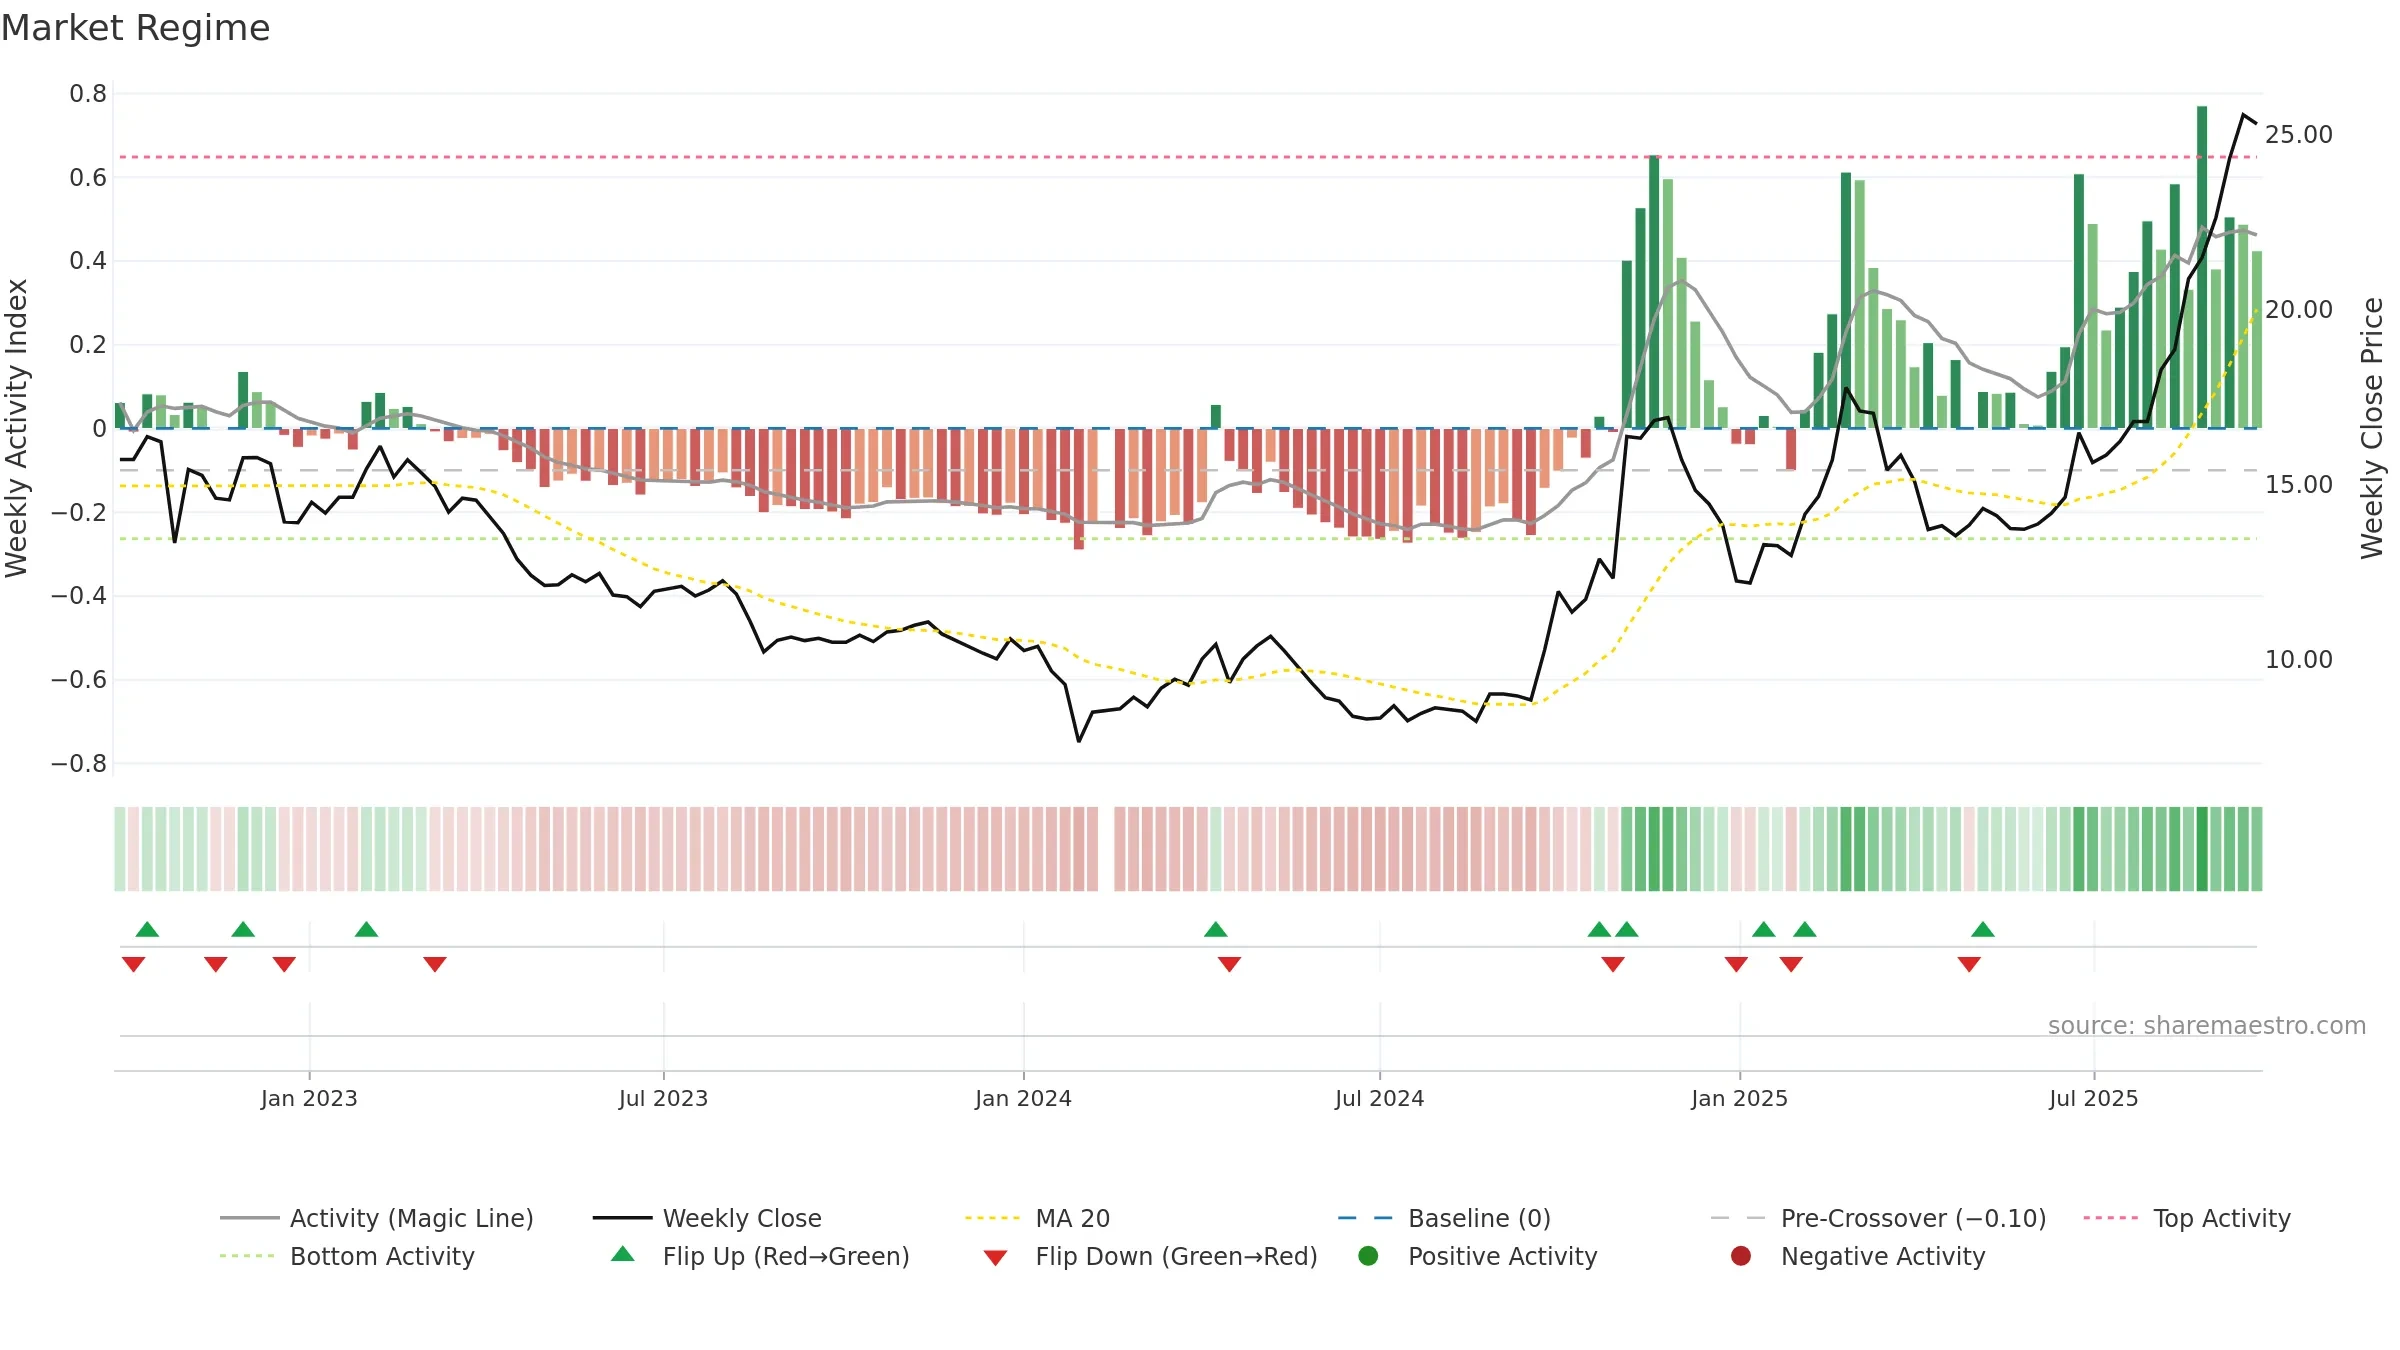
Task: Click the 20.00 price axis label
Action: click(x=2298, y=310)
